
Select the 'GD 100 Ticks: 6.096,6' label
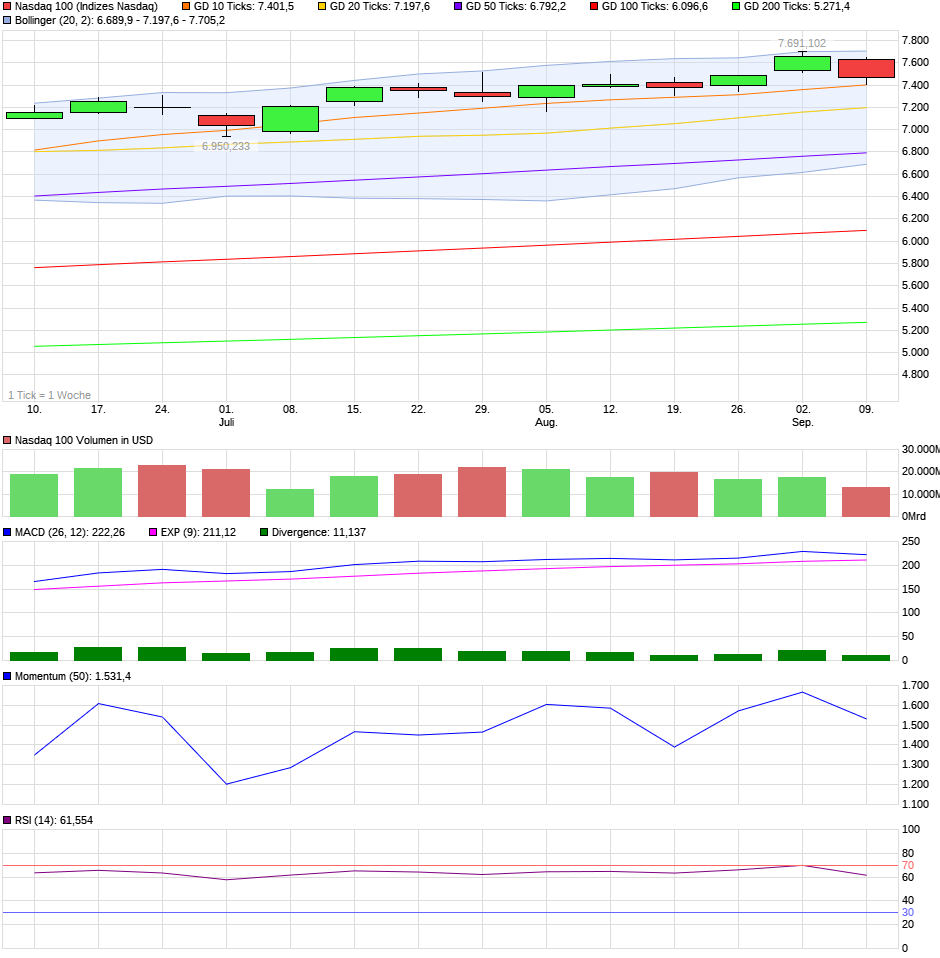[x=655, y=6]
